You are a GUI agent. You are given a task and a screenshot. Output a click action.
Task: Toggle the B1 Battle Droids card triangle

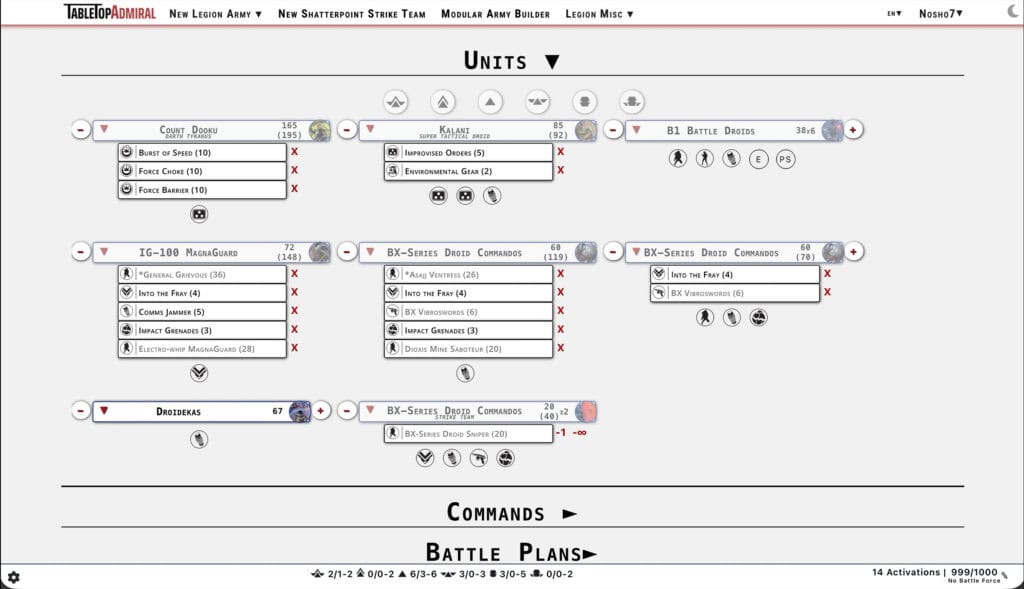[636, 130]
